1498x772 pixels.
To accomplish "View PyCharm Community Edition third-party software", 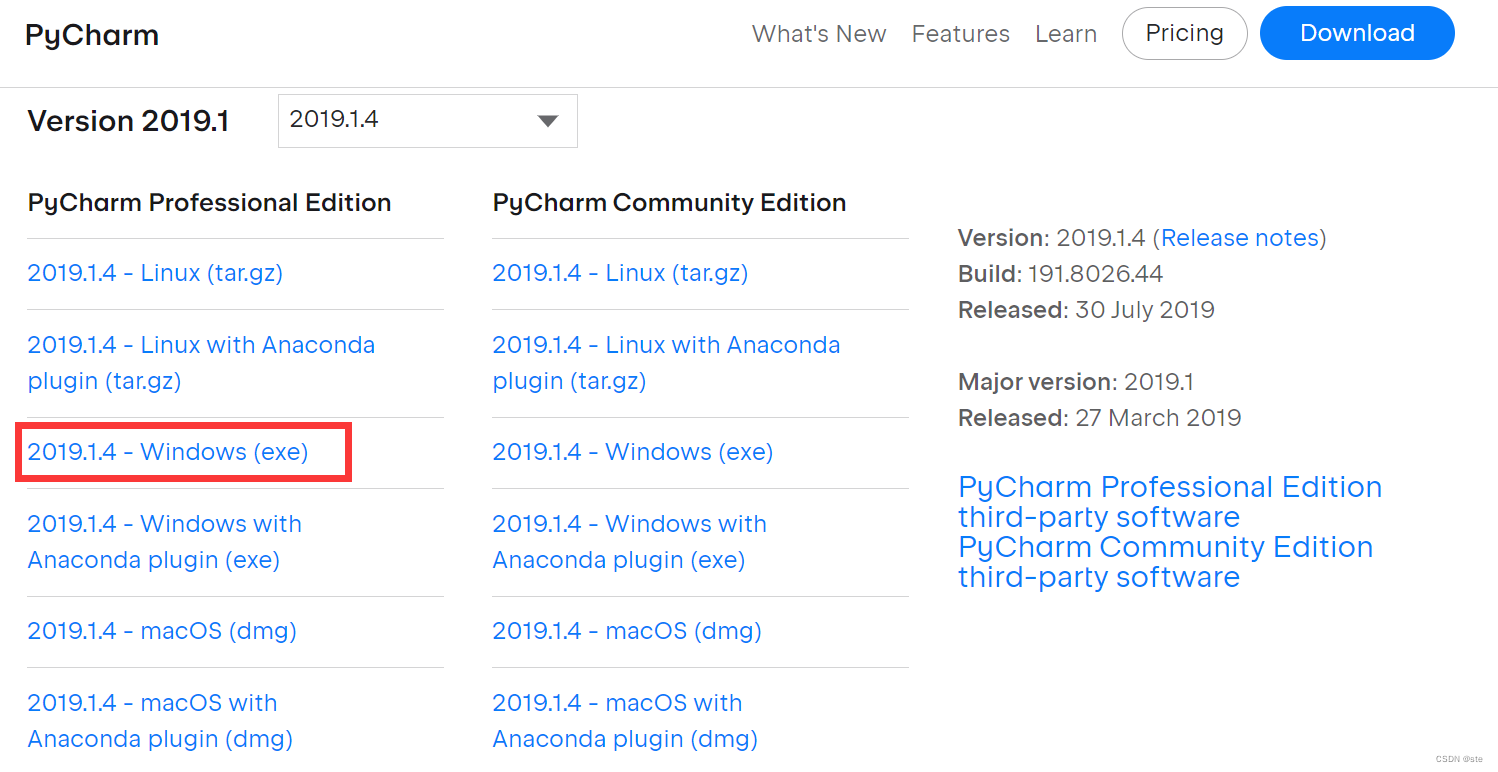I will click(x=1165, y=561).
